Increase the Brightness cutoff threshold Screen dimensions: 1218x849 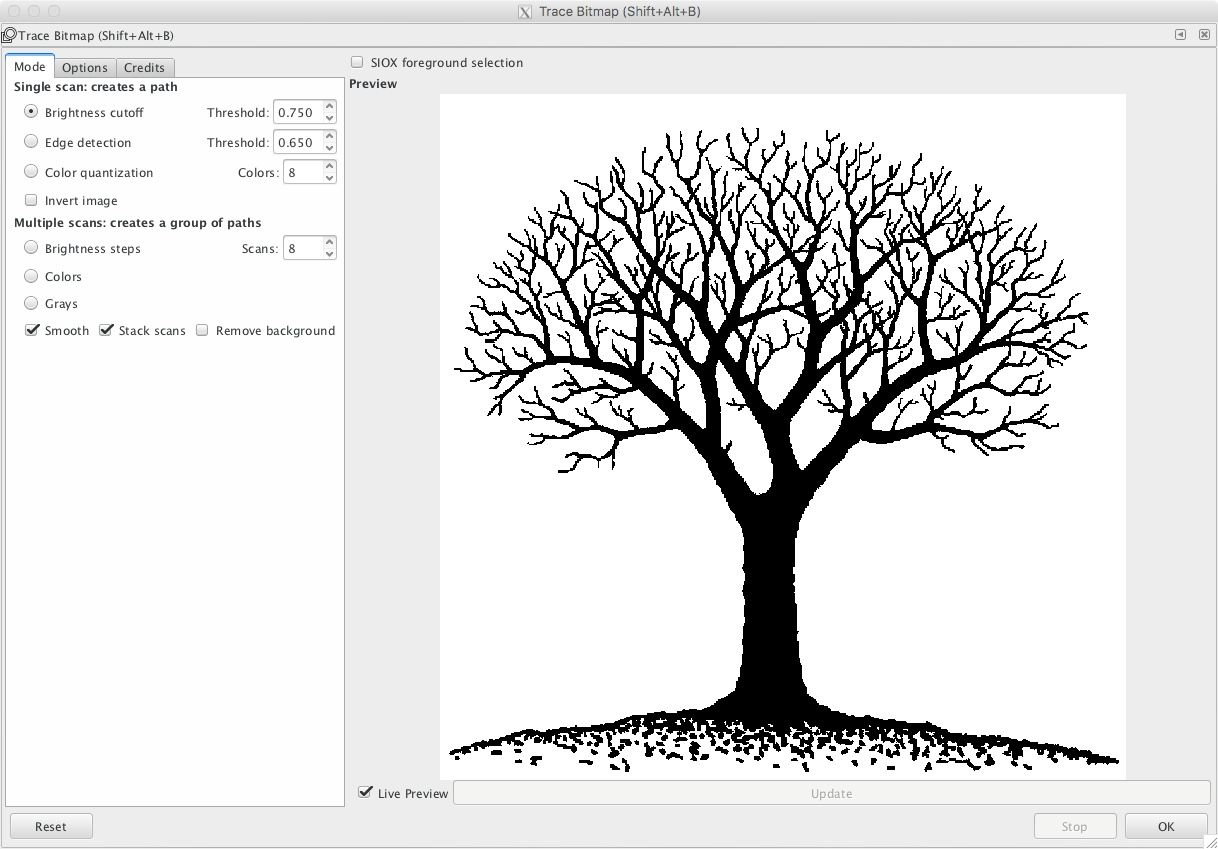click(x=329, y=106)
